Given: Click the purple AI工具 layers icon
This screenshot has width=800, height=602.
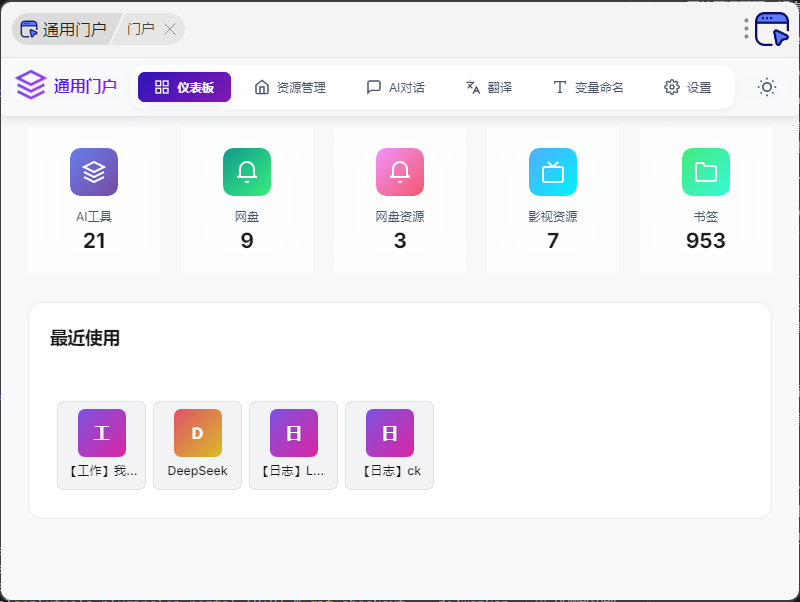Looking at the screenshot, I should pos(94,172).
